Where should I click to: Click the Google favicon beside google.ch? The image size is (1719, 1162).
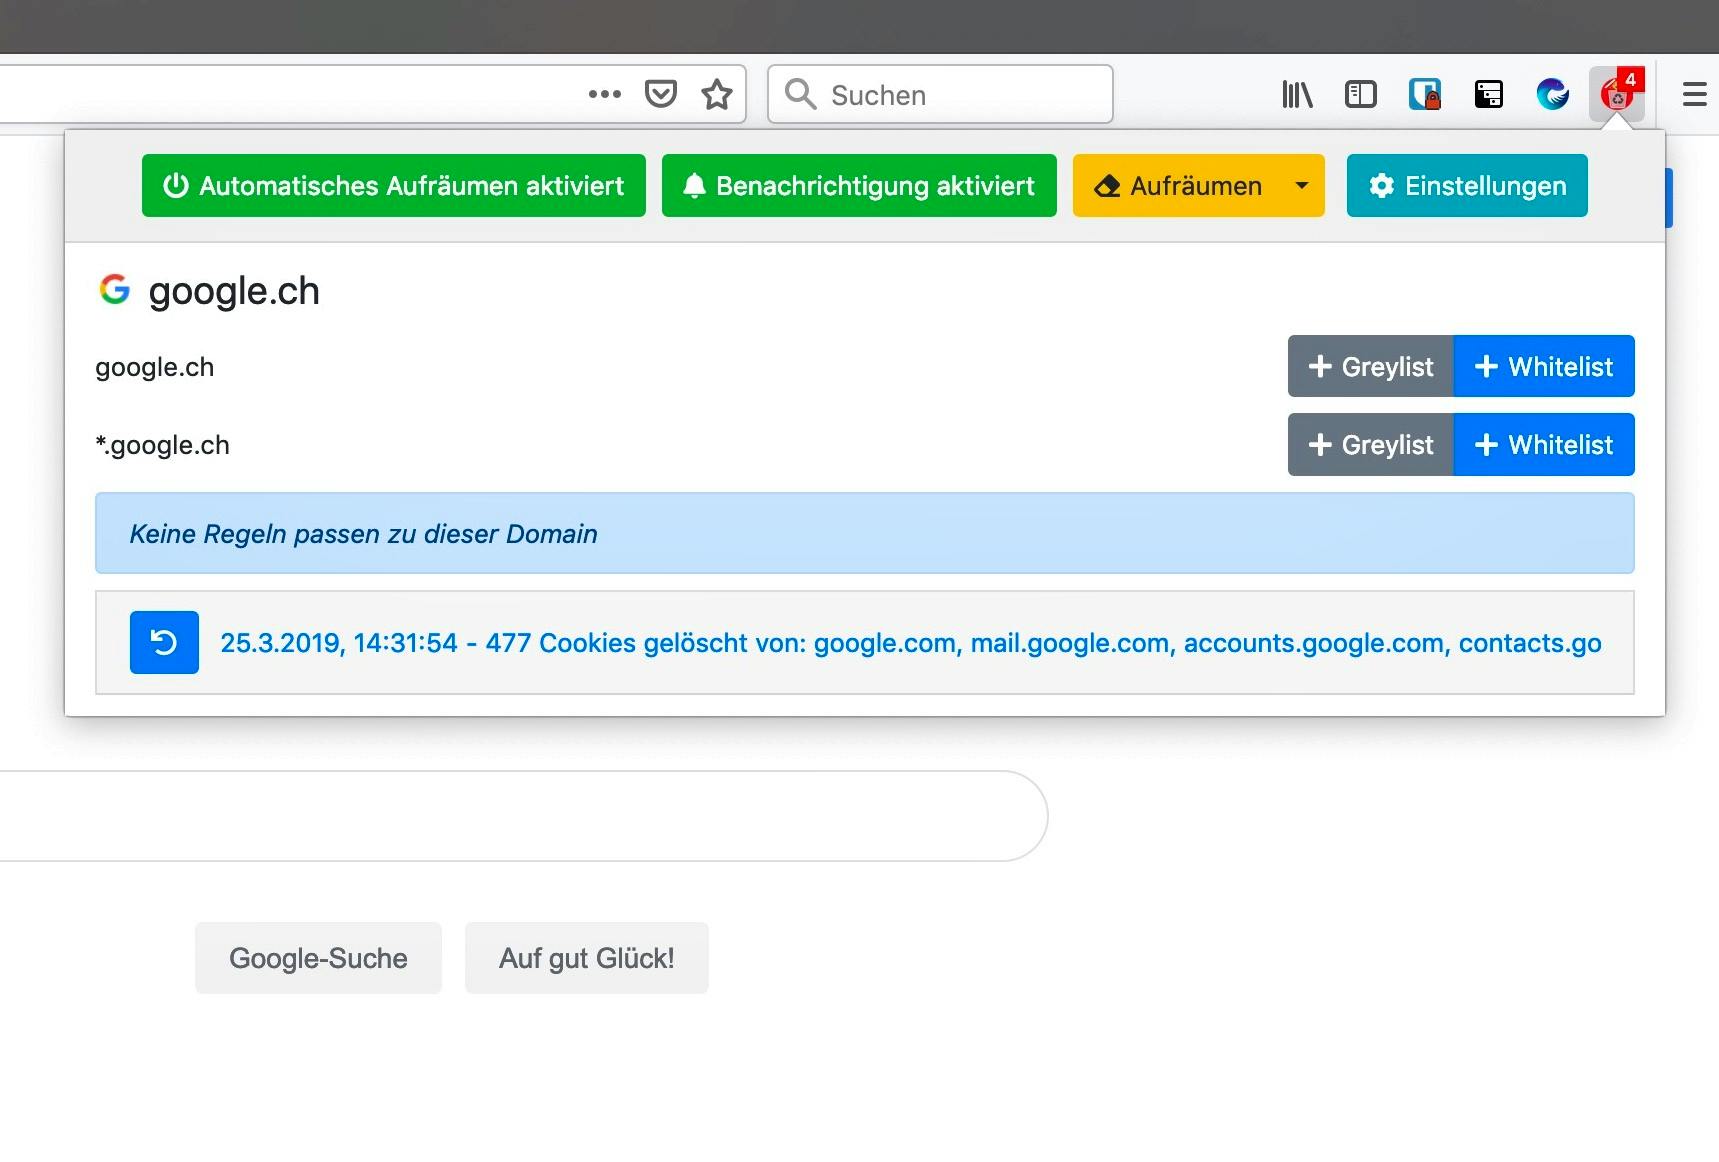(x=115, y=290)
